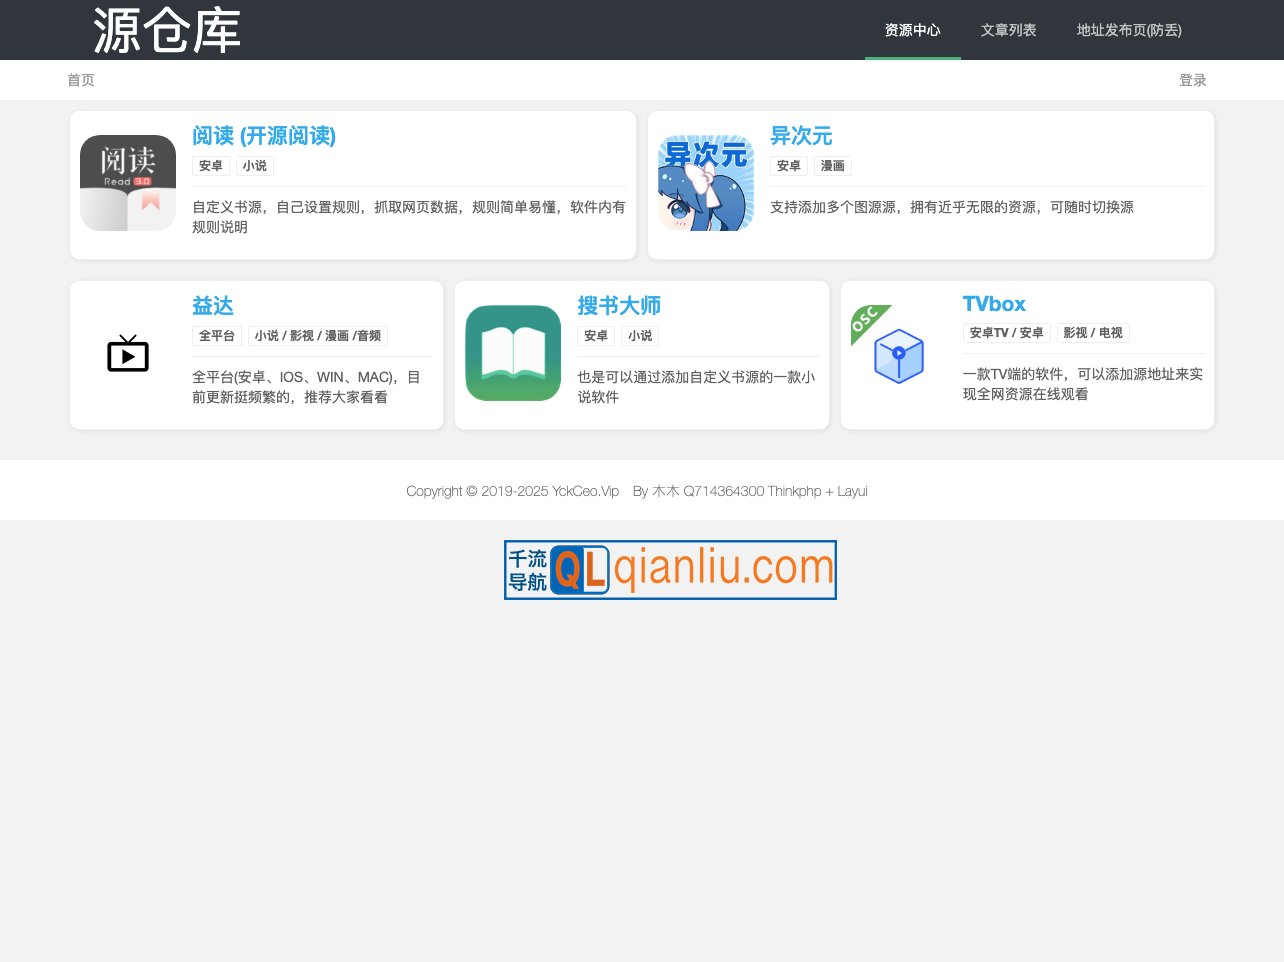
Task: Click the 源仓库 site logo
Action: [166, 30]
